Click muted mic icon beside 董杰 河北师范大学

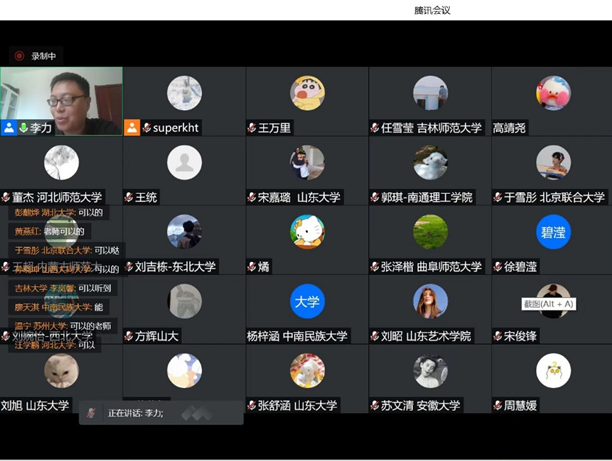click(x=5, y=197)
